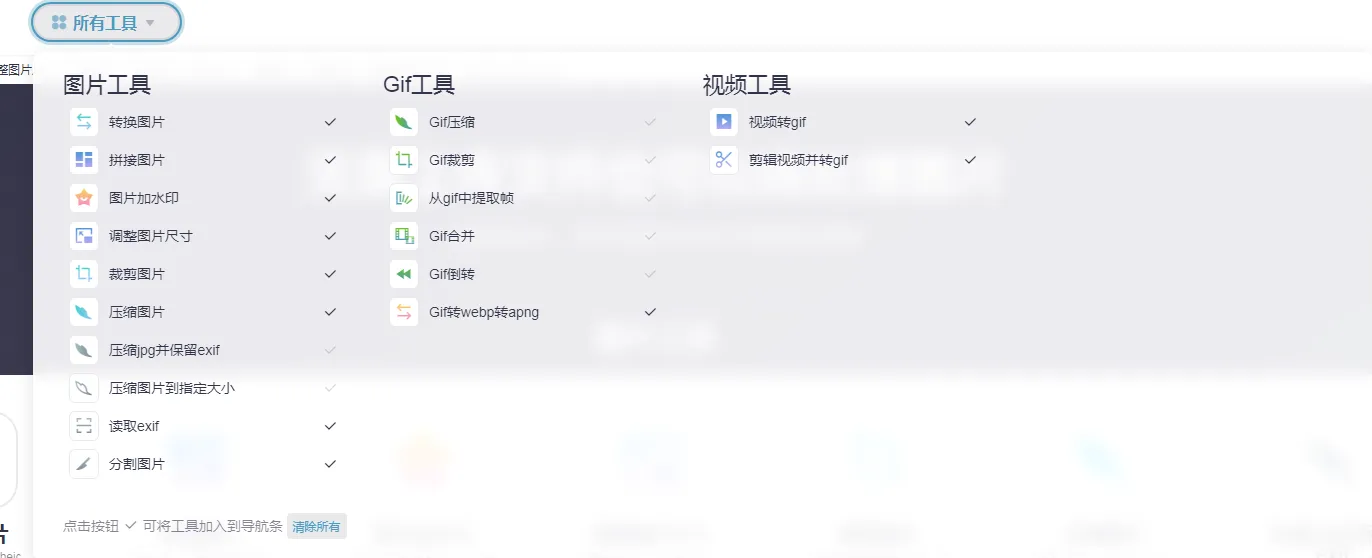The width and height of the screenshot is (1372, 558).
Task: Enable checkmark for Gif压缩
Action: tap(650, 122)
